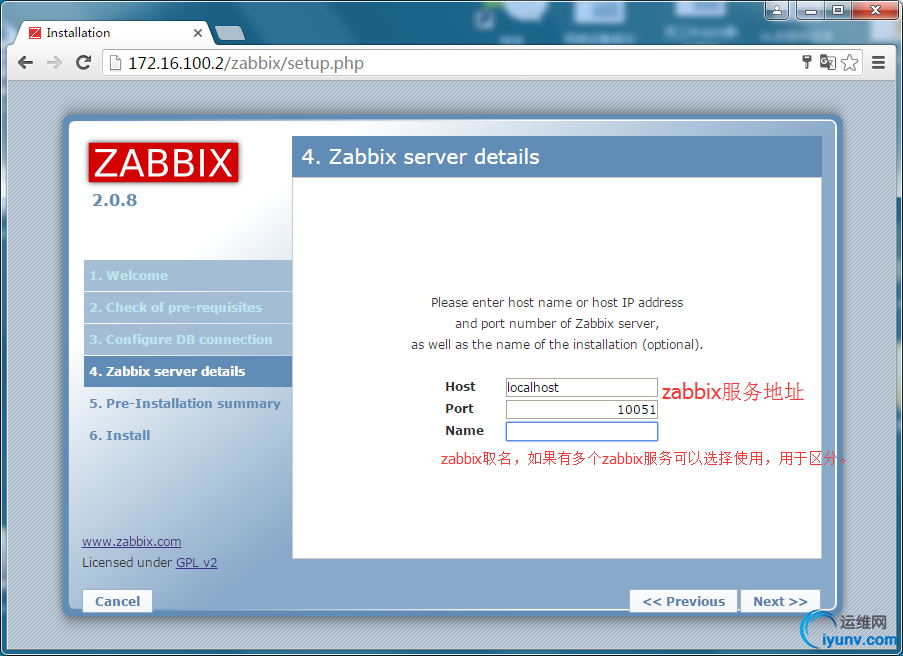Close the Installation tab
The image size is (903, 656).
(198, 33)
